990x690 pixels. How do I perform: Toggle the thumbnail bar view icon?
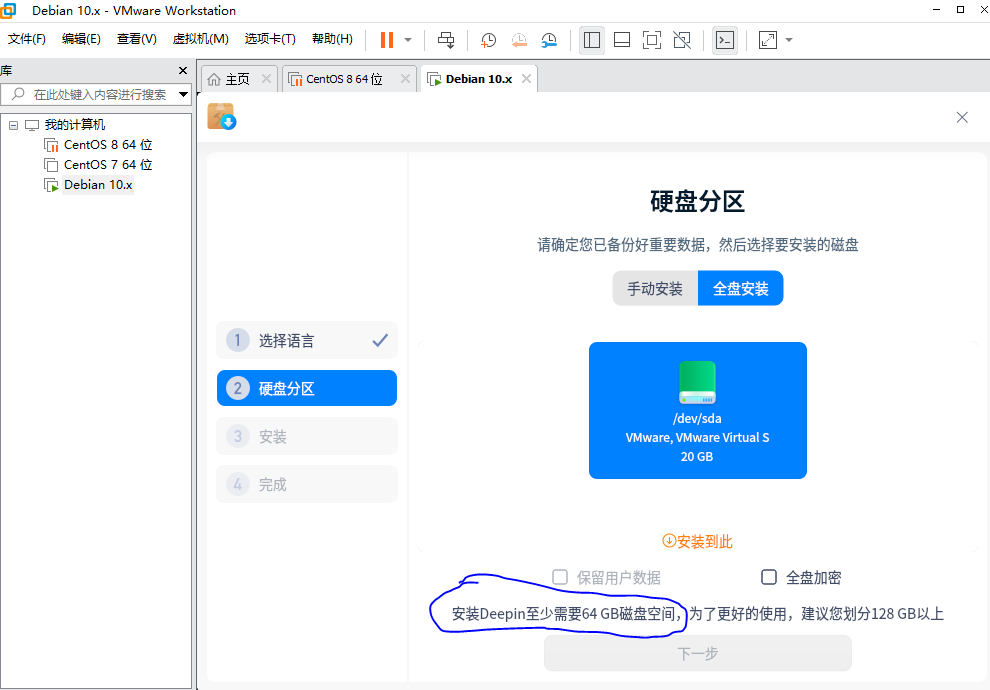(622, 40)
